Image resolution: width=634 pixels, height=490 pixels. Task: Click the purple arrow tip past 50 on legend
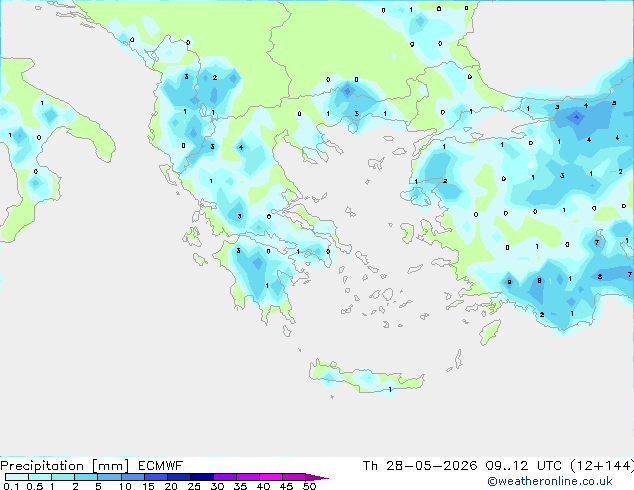(x=317, y=477)
